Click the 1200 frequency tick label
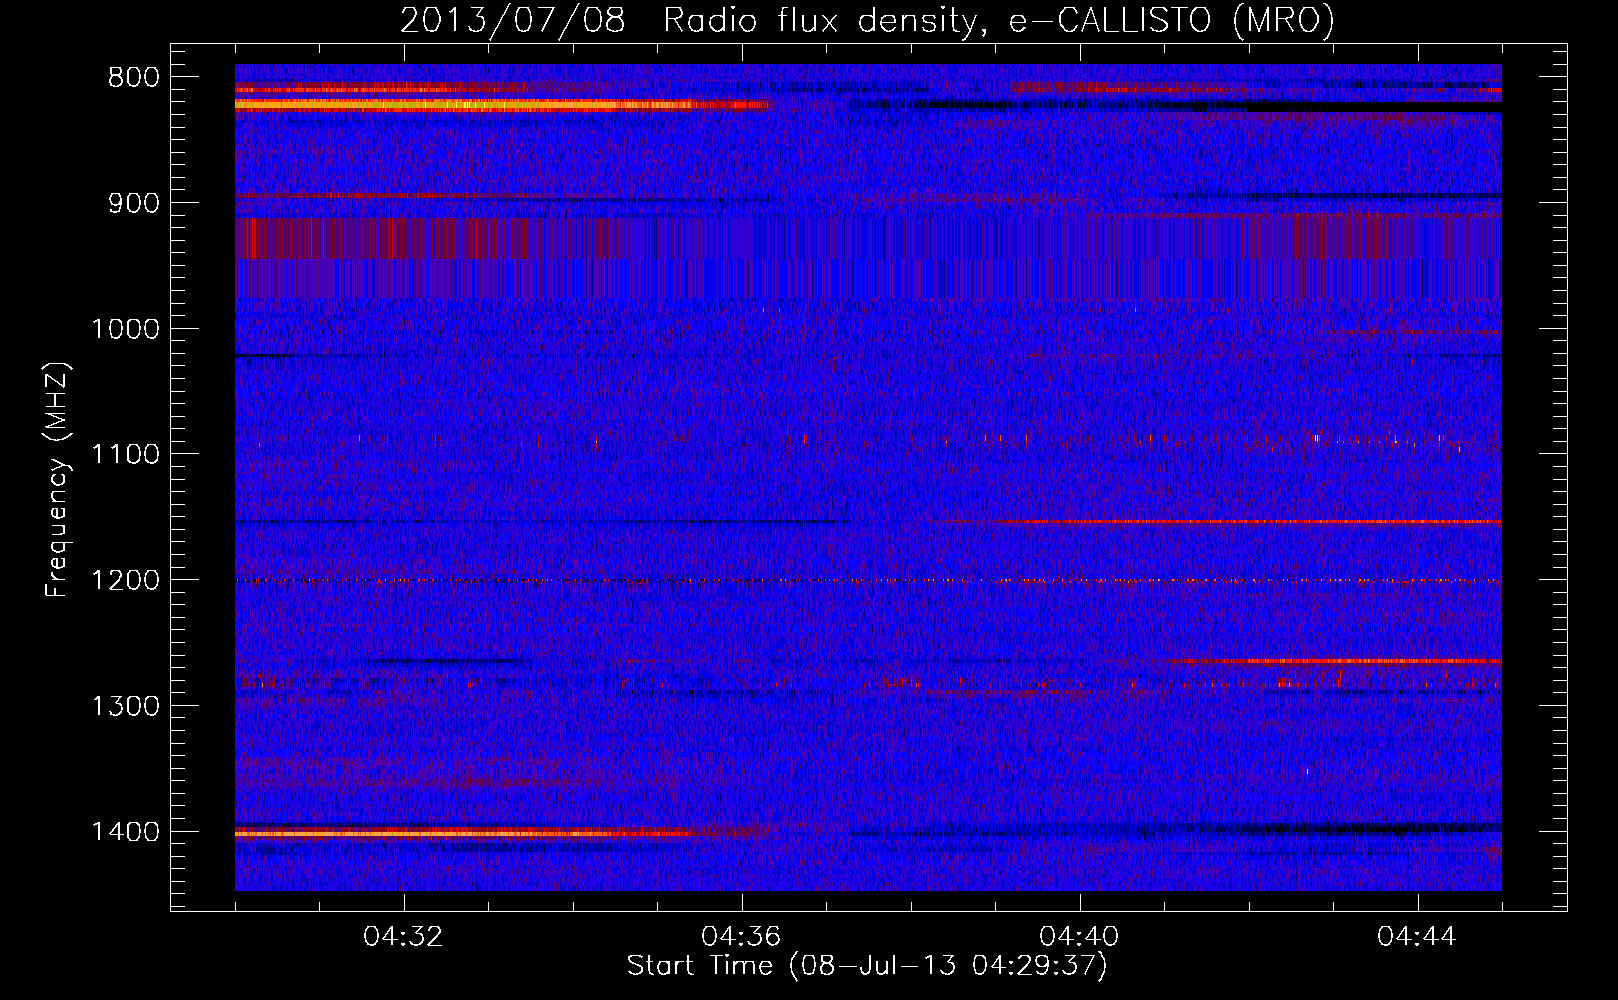 click(x=125, y=581)
